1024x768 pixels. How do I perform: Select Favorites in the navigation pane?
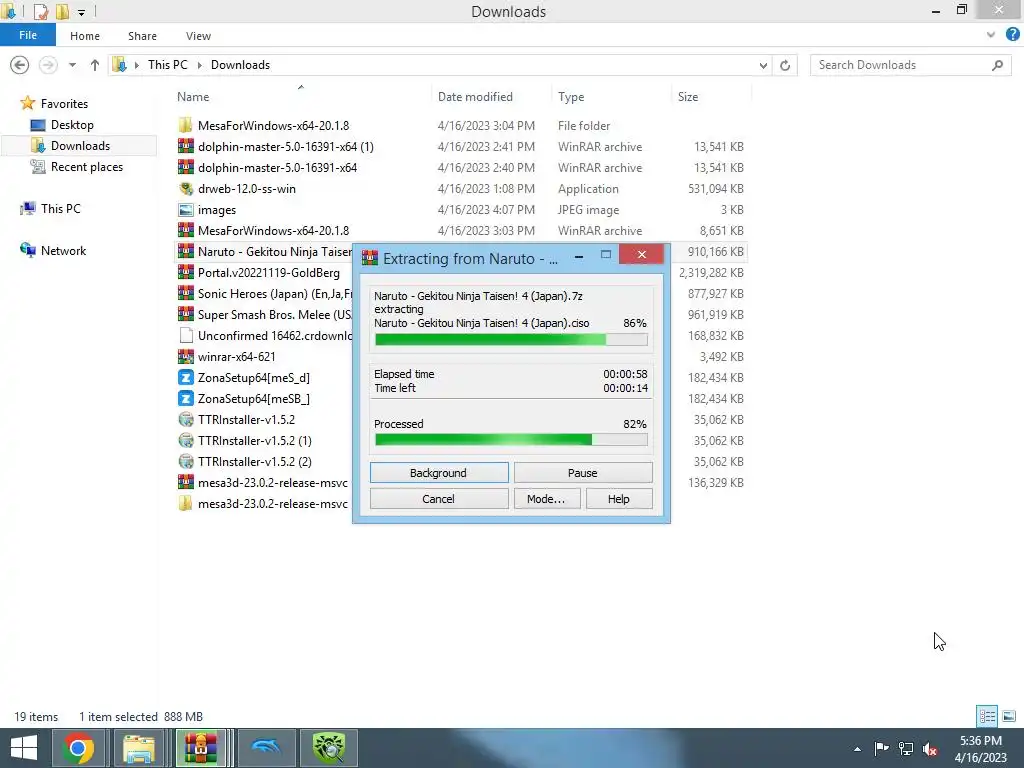click(64, 104)
